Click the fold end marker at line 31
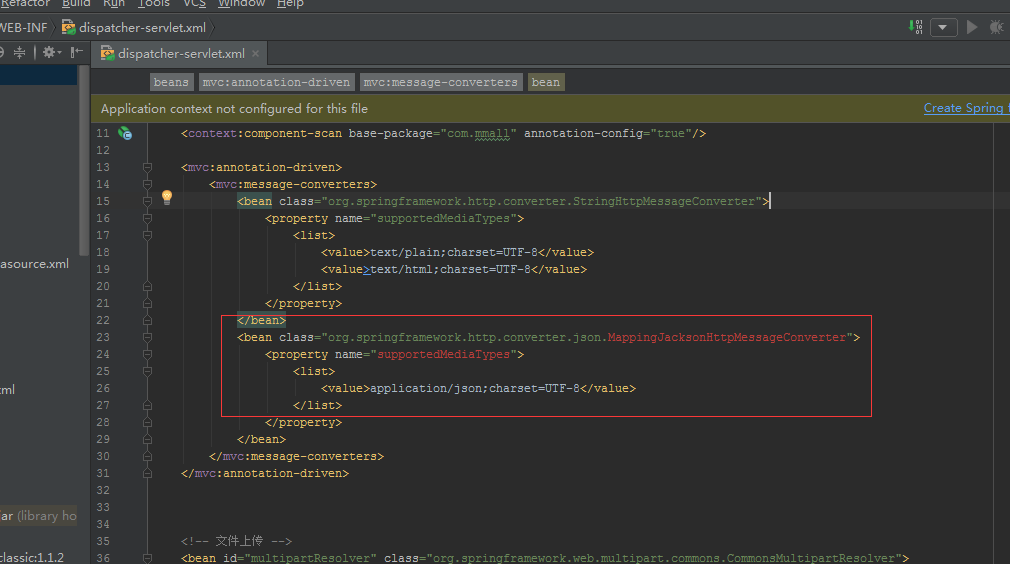Screen dimensions: 1010x564 click(148, 473)
